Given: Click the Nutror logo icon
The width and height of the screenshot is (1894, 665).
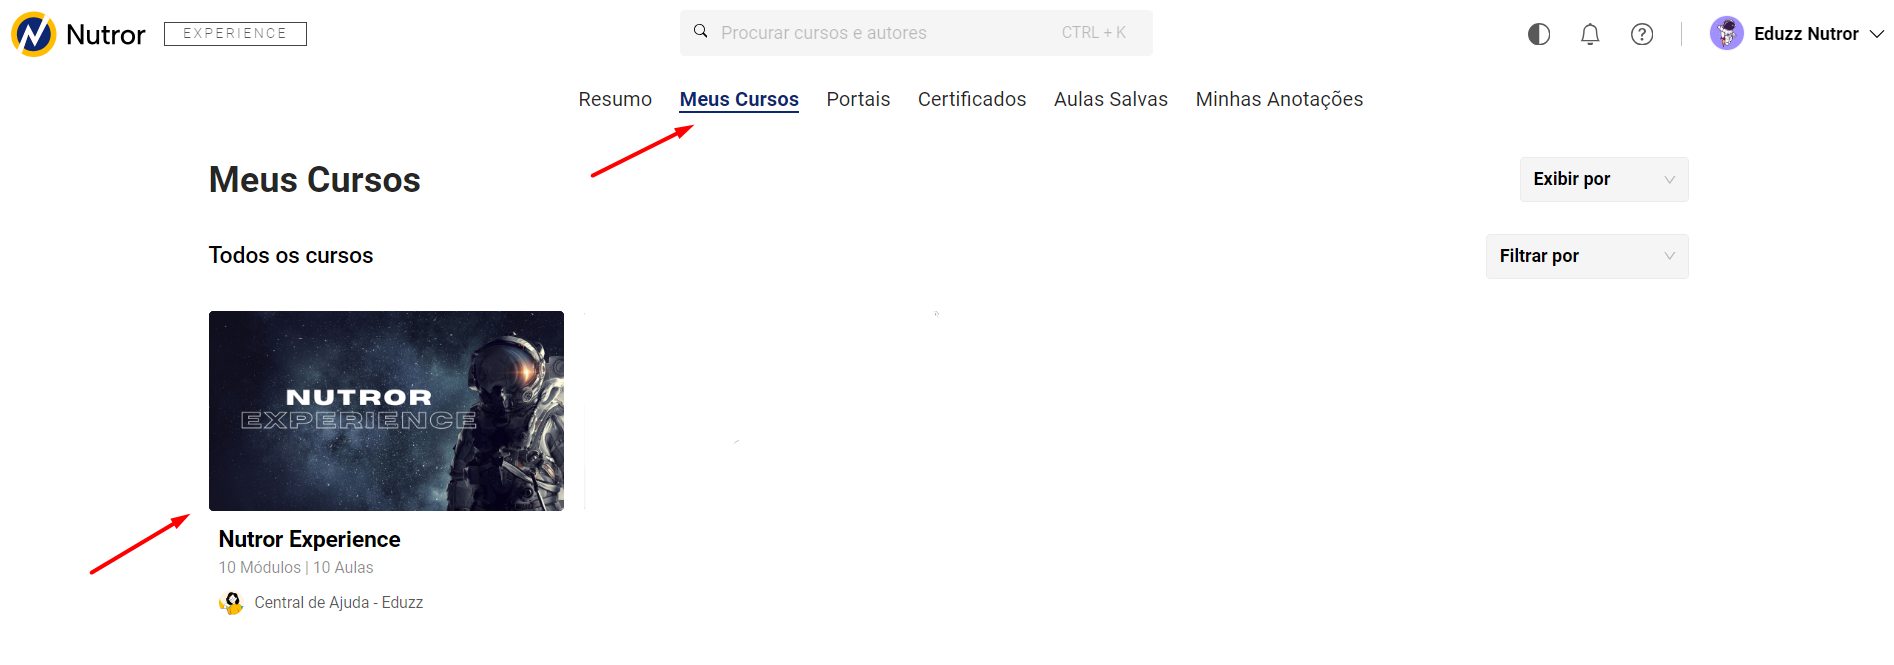Looking at the screenshot, I should [x=34, y=34].
